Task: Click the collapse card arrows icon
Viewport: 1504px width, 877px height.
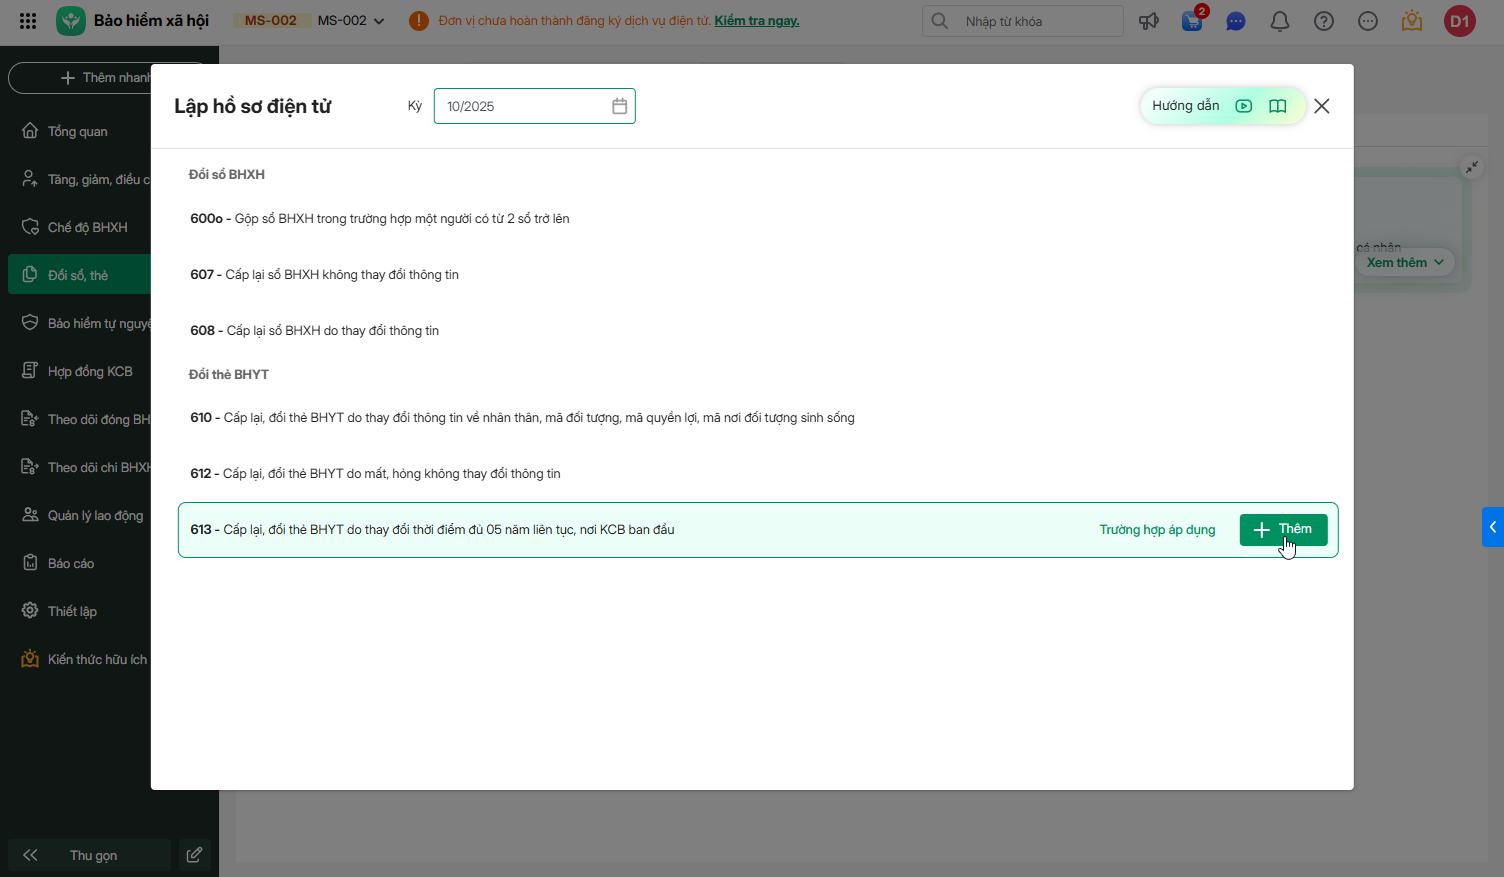Action: pos(1472,167)
